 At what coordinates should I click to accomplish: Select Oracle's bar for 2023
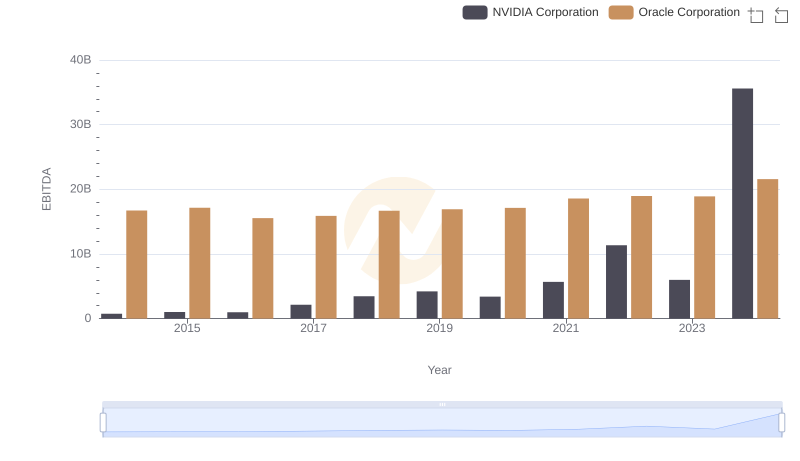[x=704, y=258]
